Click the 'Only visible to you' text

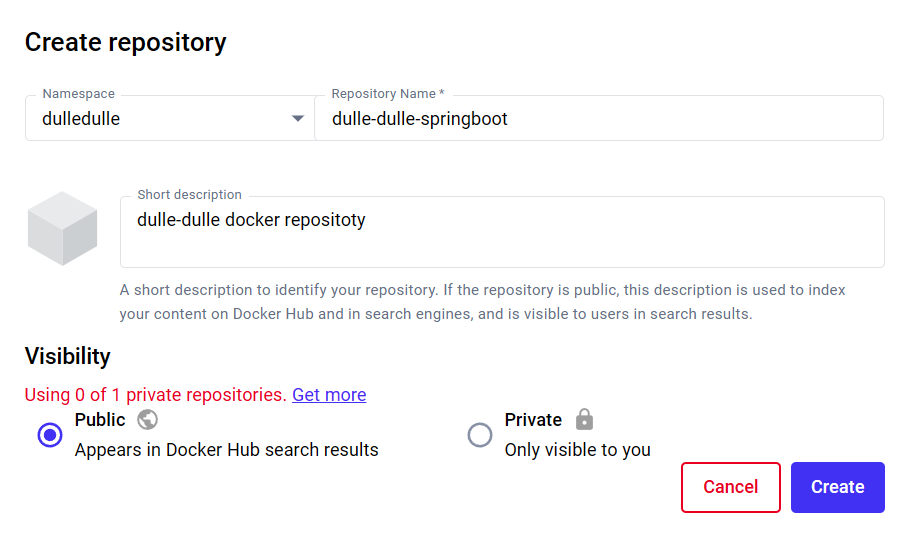click(x=577, y=449)
